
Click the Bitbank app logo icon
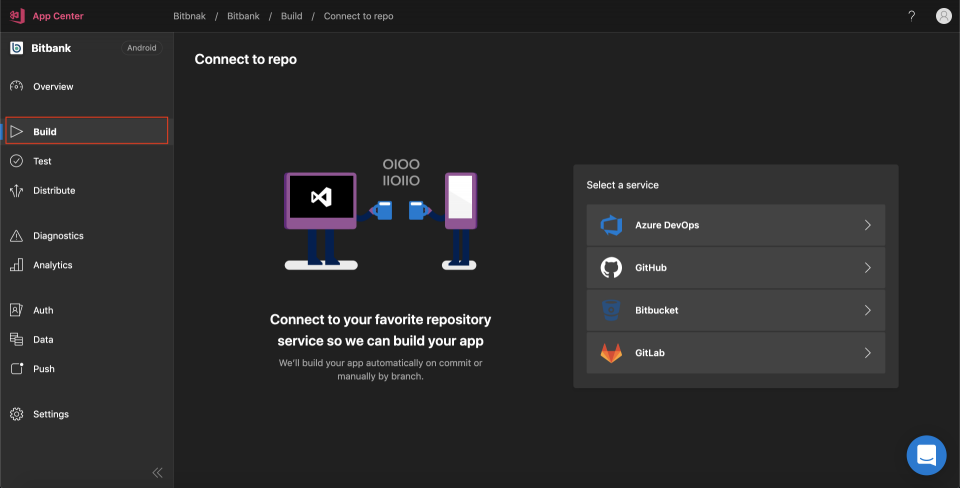(17, 48)
